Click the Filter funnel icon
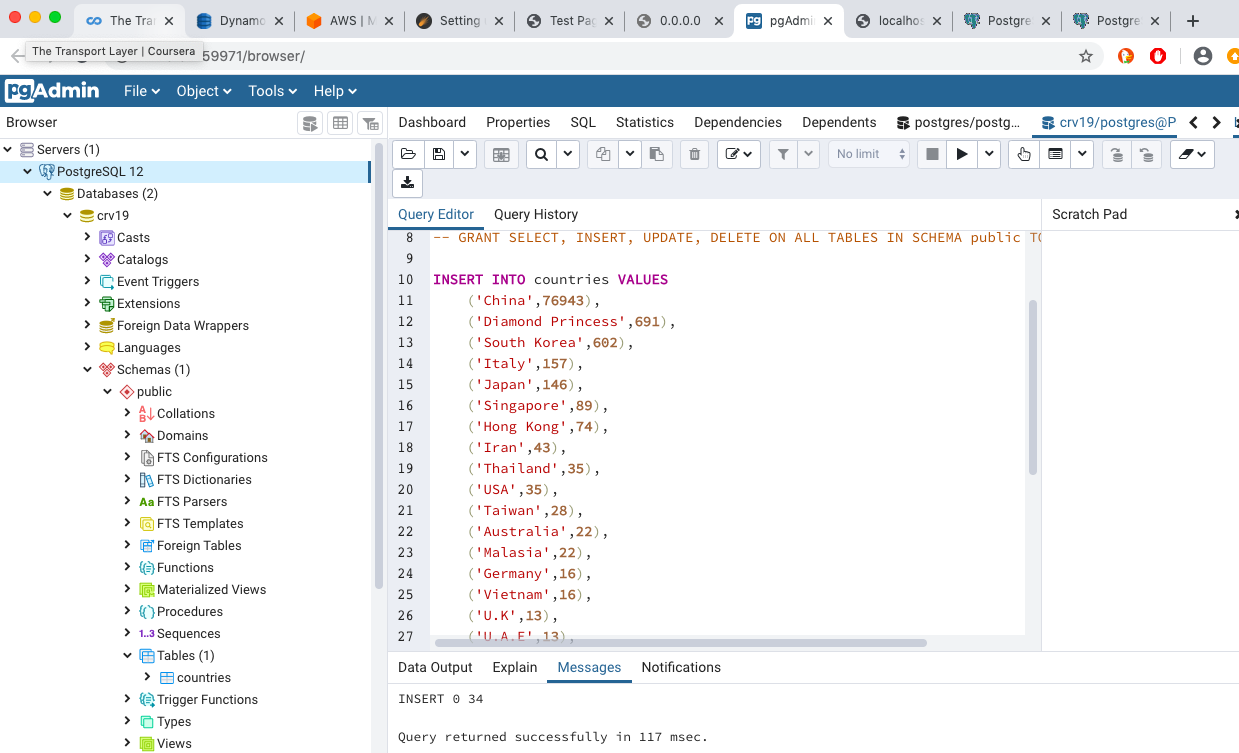The image size is (1239, 753). pyautogui.click(x=783, y=154)
